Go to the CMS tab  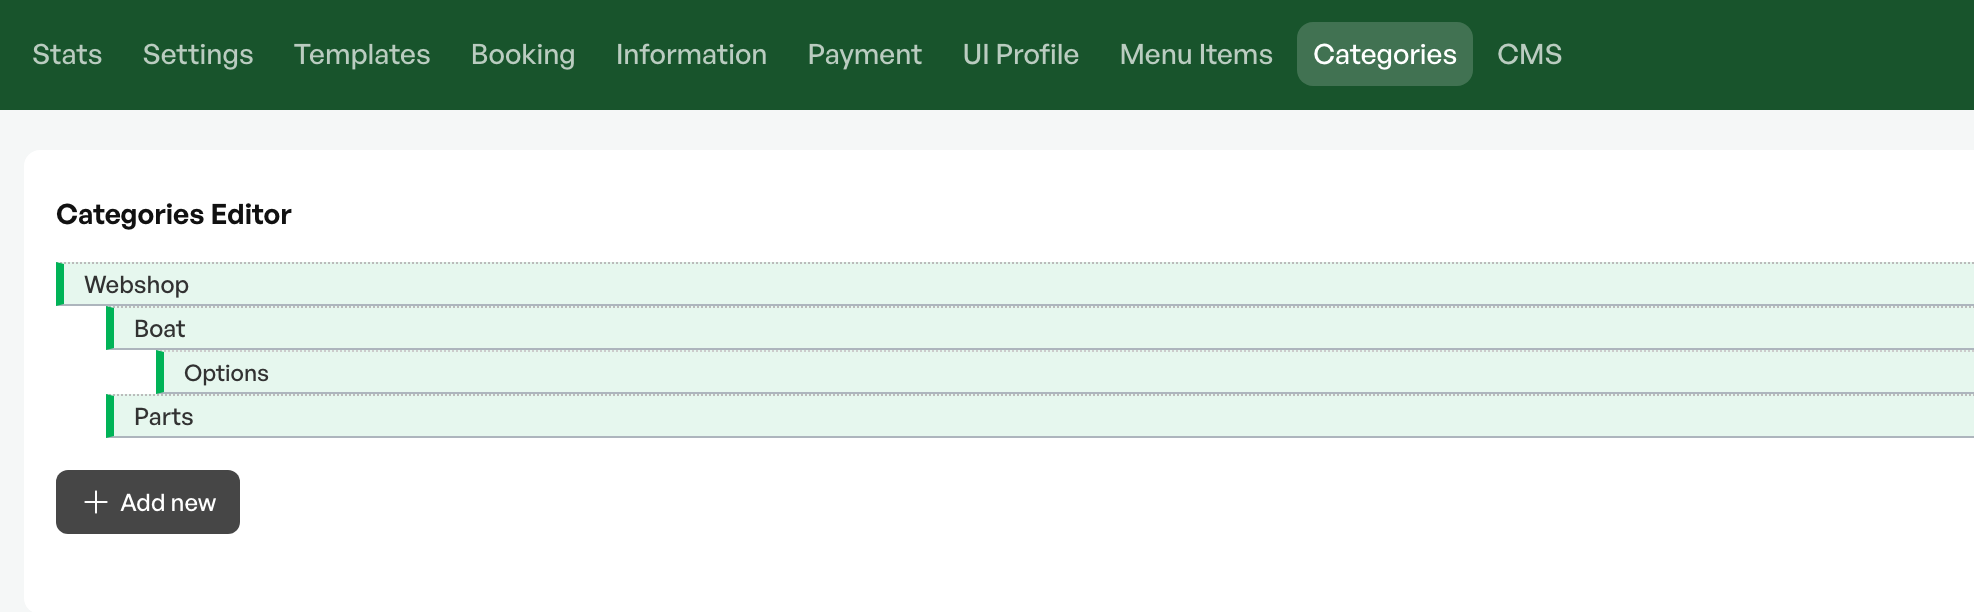(1529, 54)
